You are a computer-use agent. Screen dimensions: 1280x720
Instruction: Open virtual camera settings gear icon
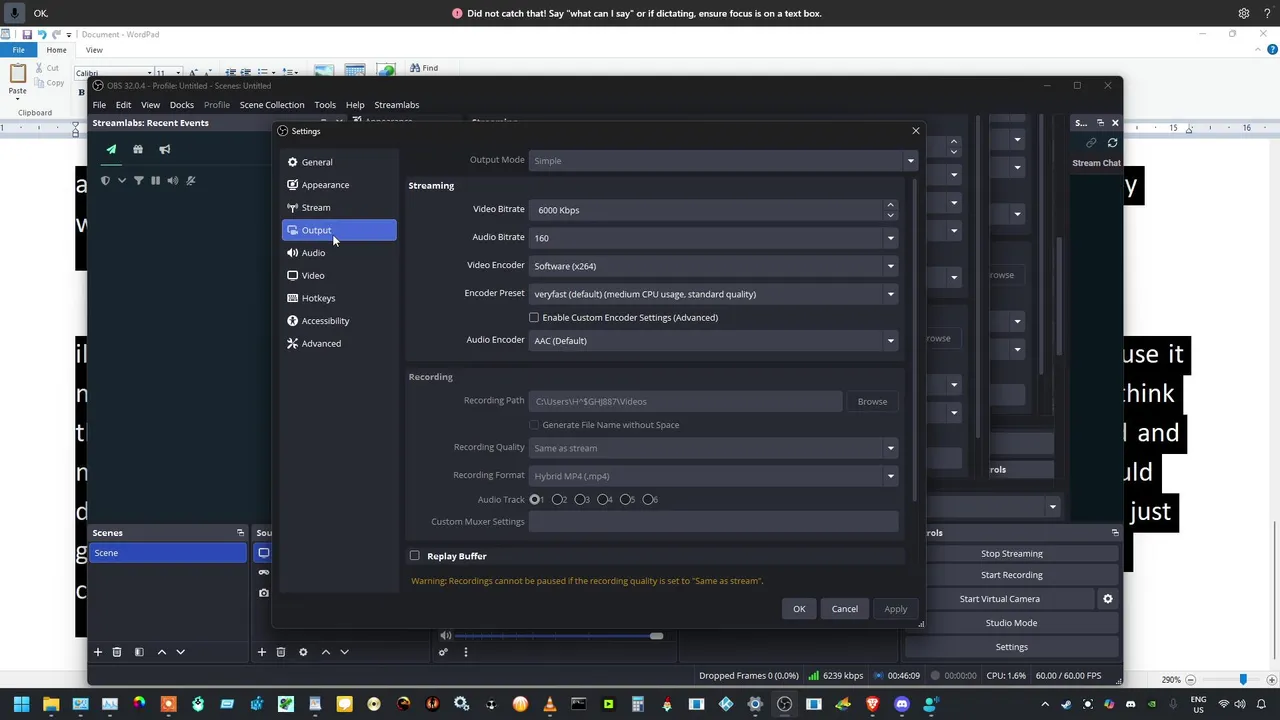point(1107,599)
